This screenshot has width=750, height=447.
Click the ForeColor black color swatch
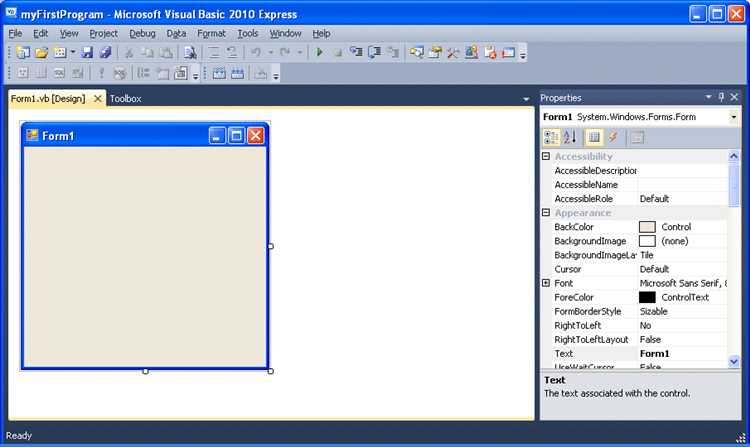pos(647,297)
